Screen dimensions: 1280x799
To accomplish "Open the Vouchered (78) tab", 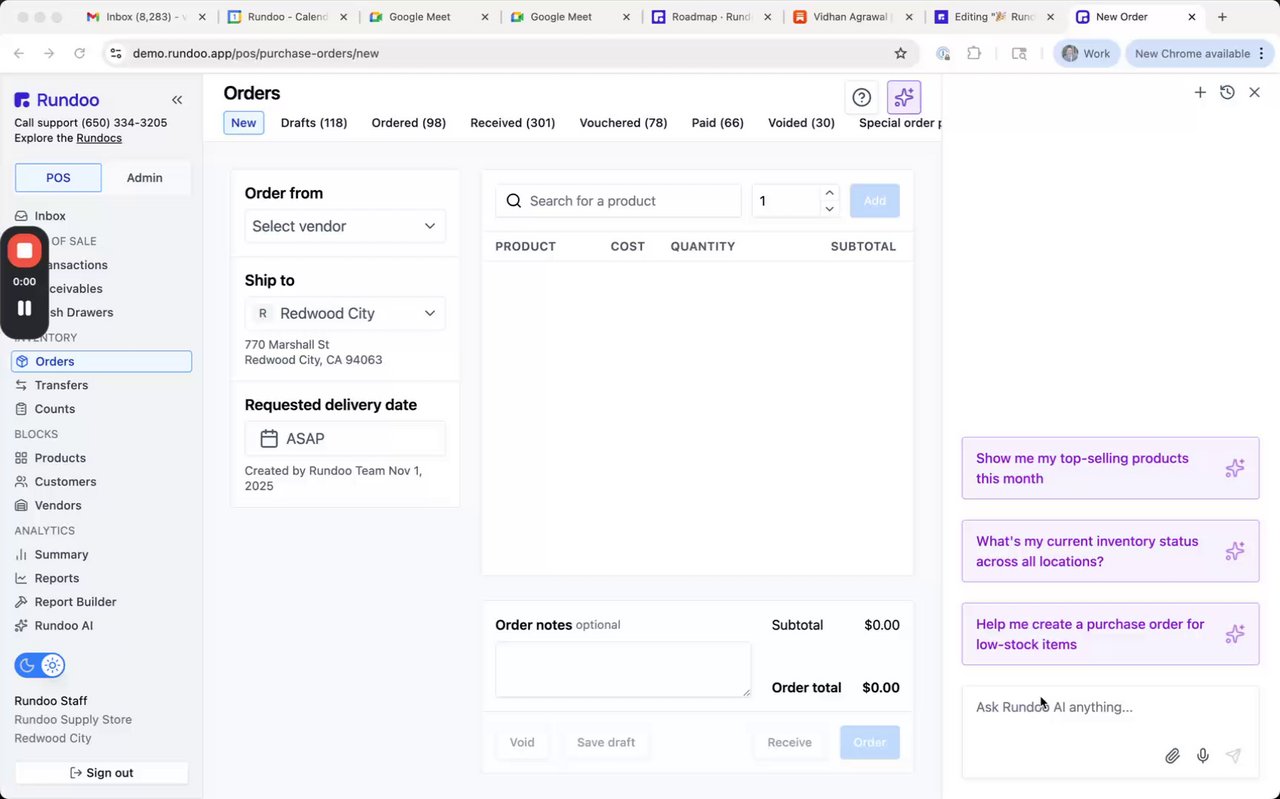I will click(x=623, y=123).
